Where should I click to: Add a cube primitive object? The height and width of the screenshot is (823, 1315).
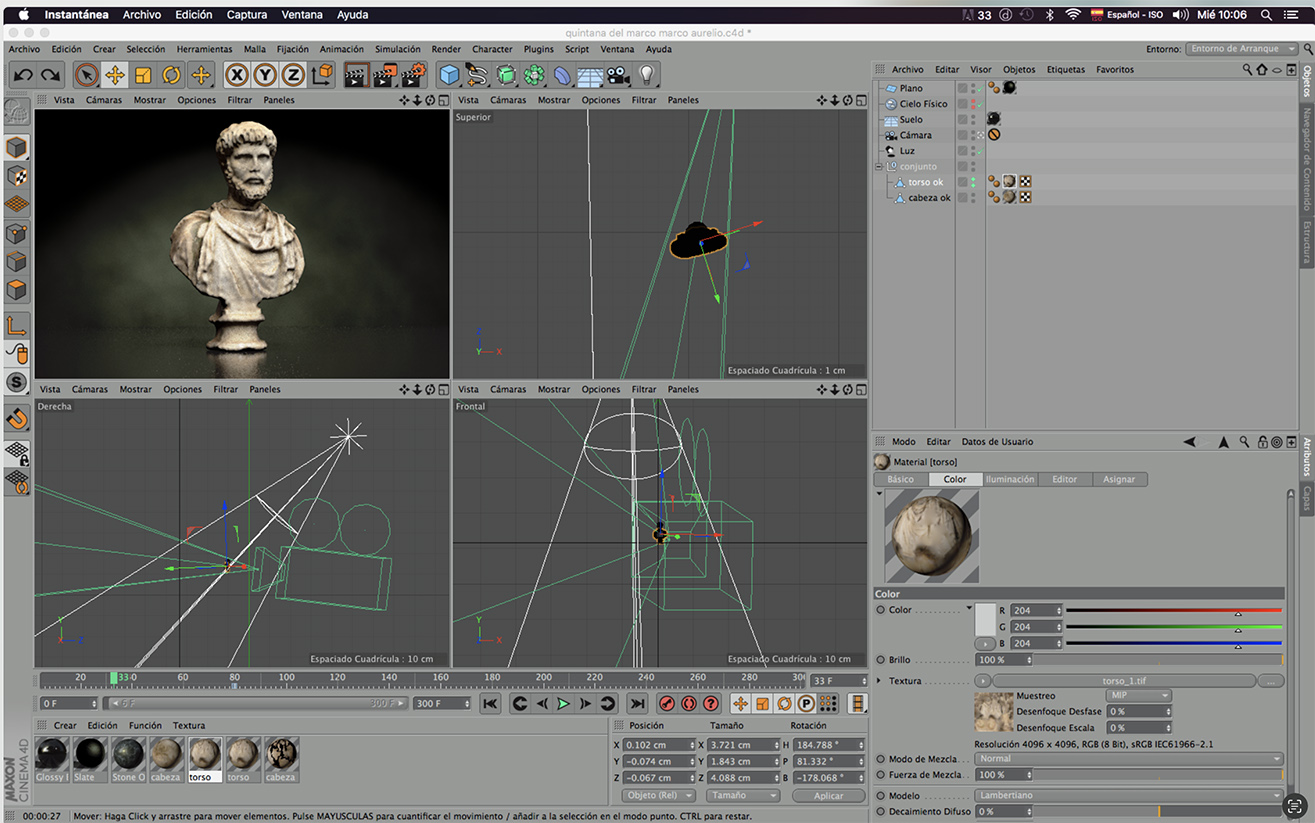coord(450,75)
